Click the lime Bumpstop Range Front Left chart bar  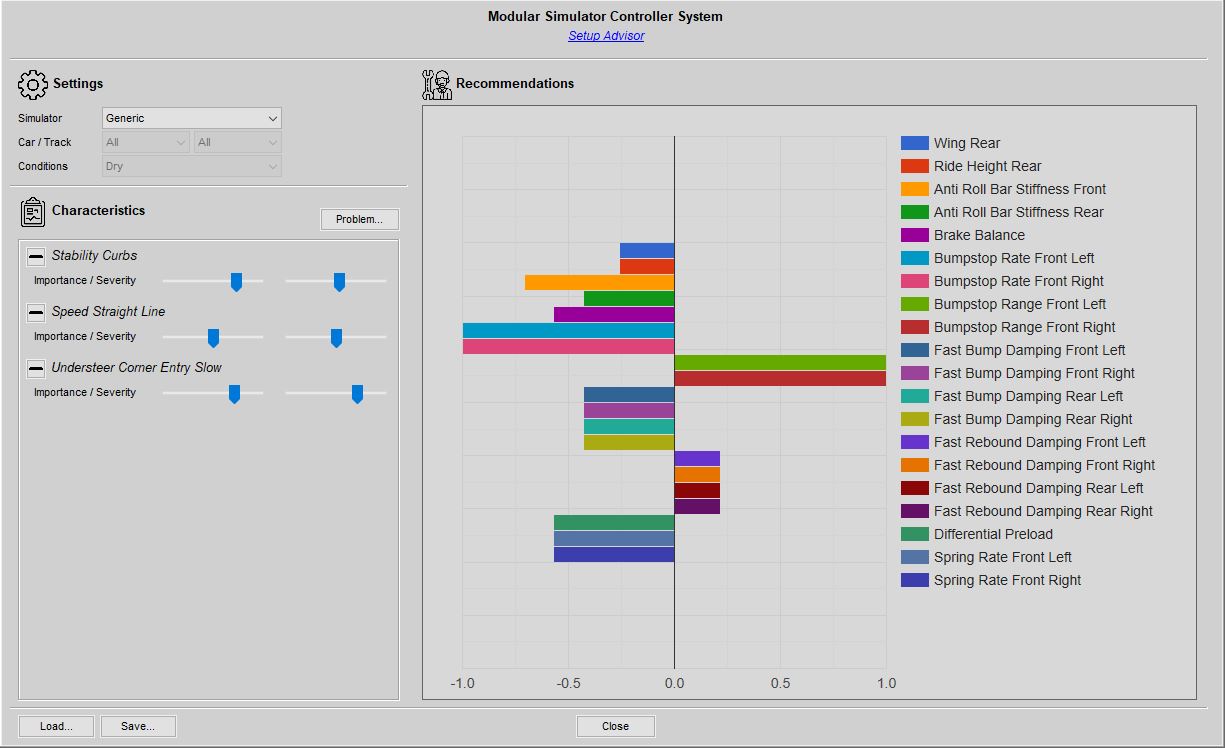780,362
